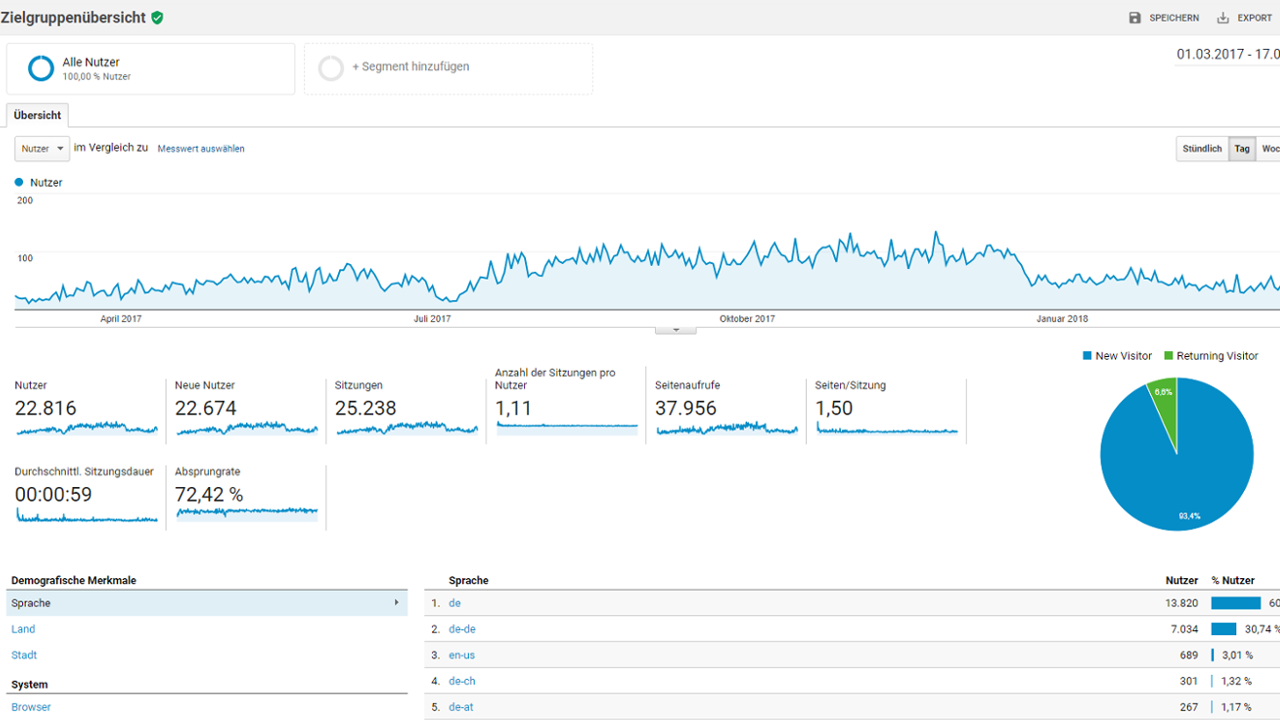Click the Export download icon
This screenshot has height=720, width=1280.
click(x=1223, y=18)
